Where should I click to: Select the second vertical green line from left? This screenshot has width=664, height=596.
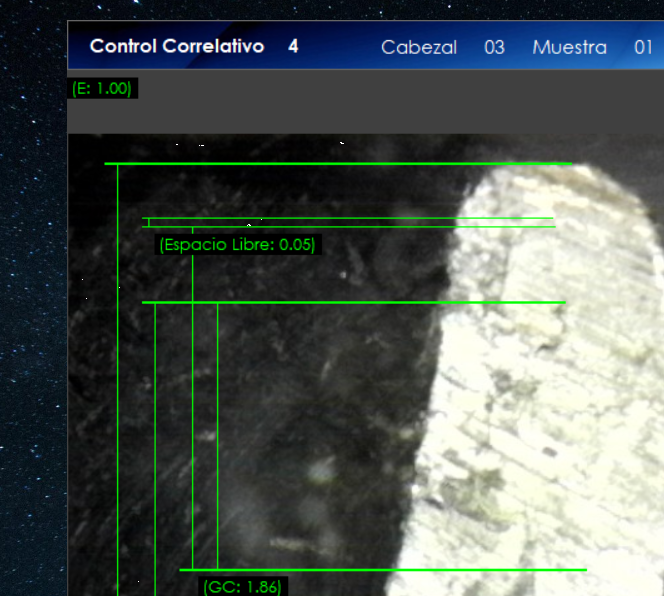tap(155, 450)
